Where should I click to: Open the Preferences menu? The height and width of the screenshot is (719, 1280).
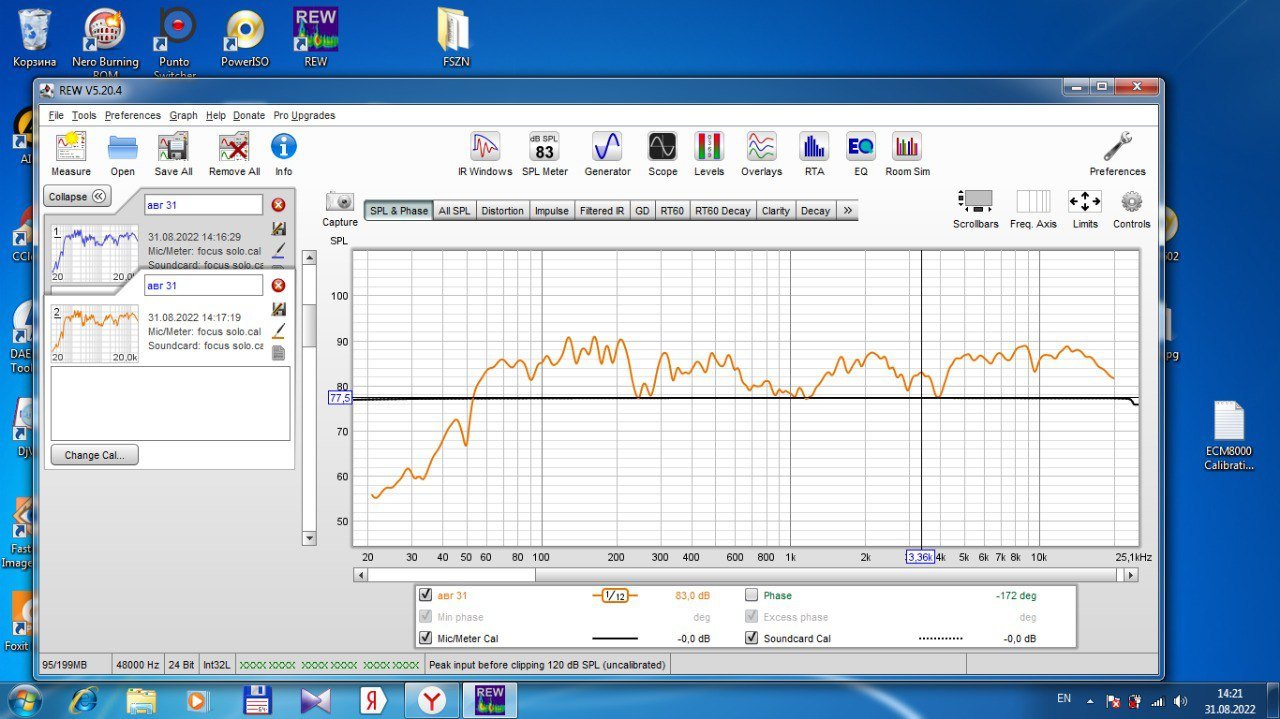coord(132,115)
